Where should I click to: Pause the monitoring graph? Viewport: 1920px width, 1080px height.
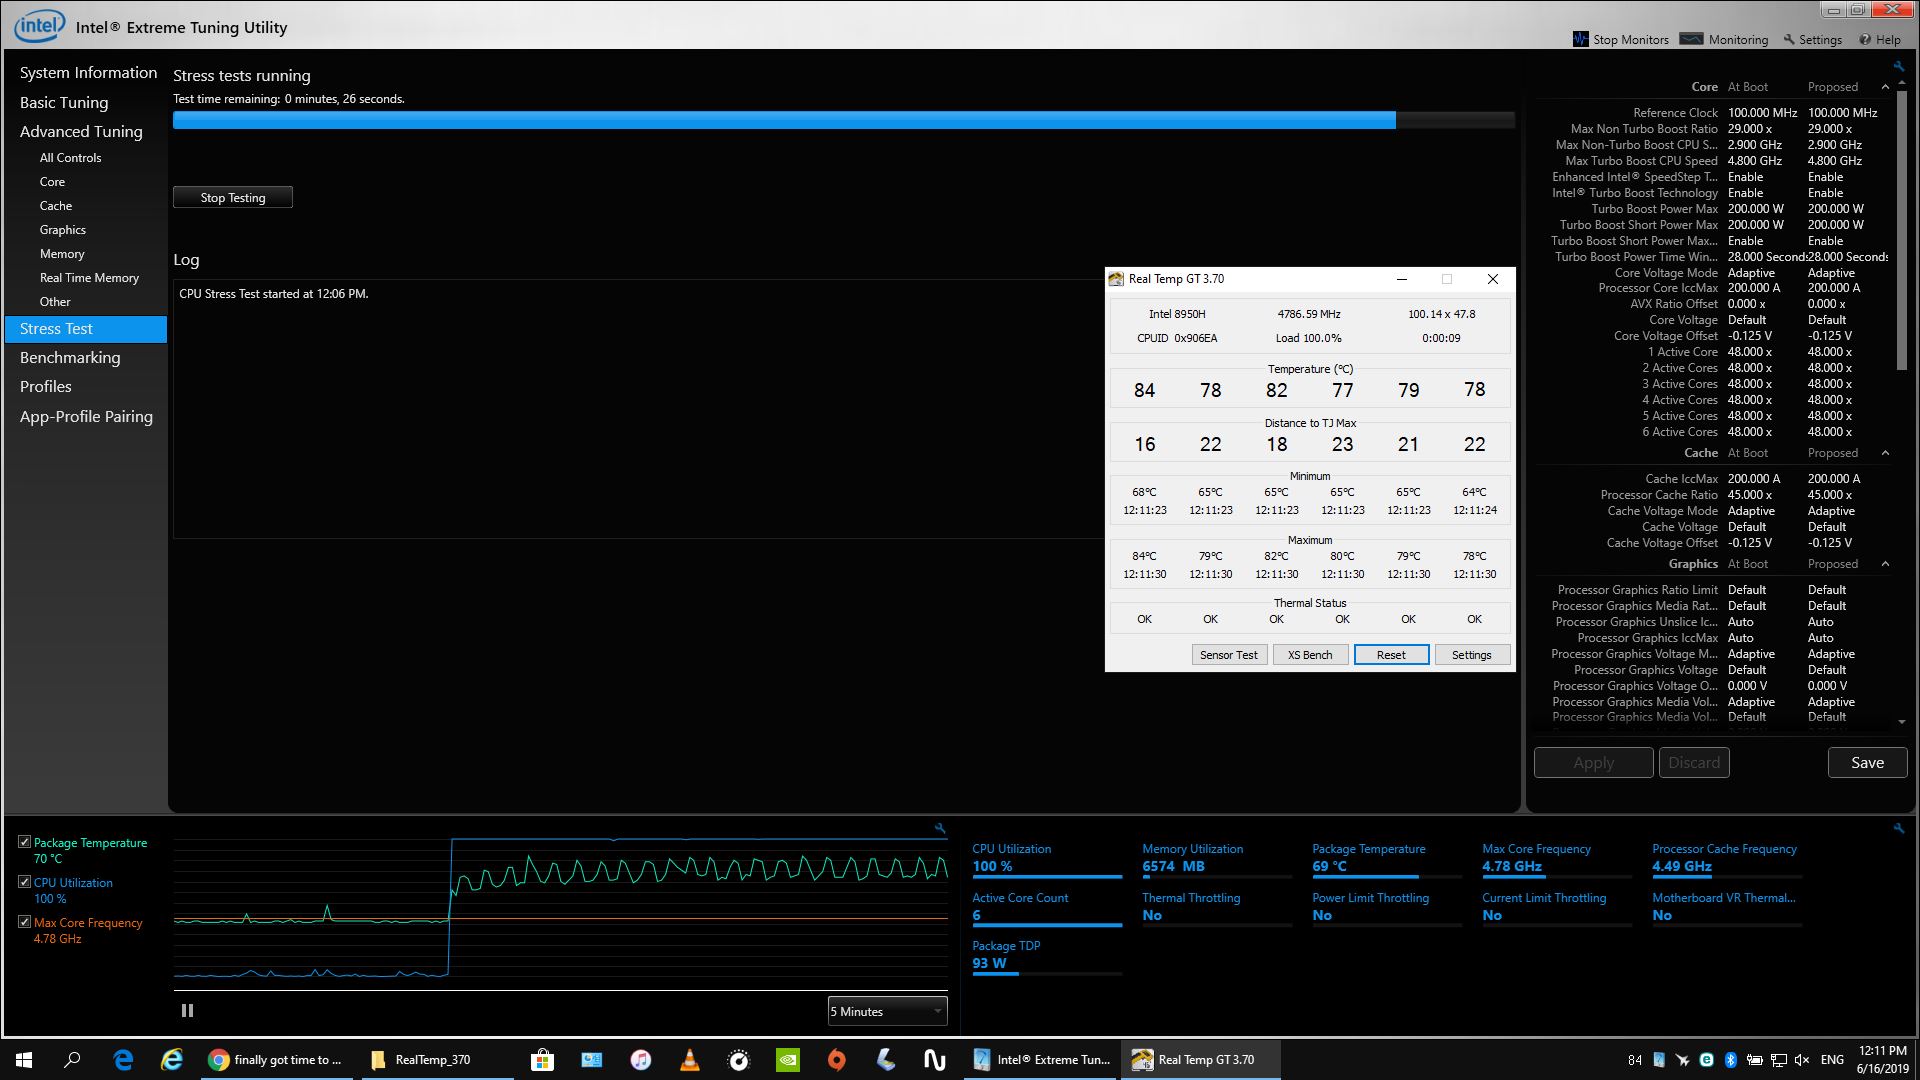click(187, 1011)
